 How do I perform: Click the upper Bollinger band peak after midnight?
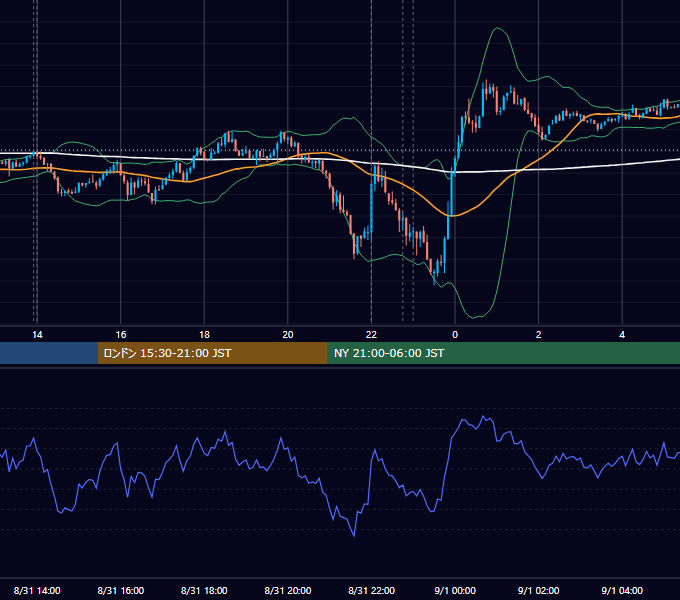[497, 28]
